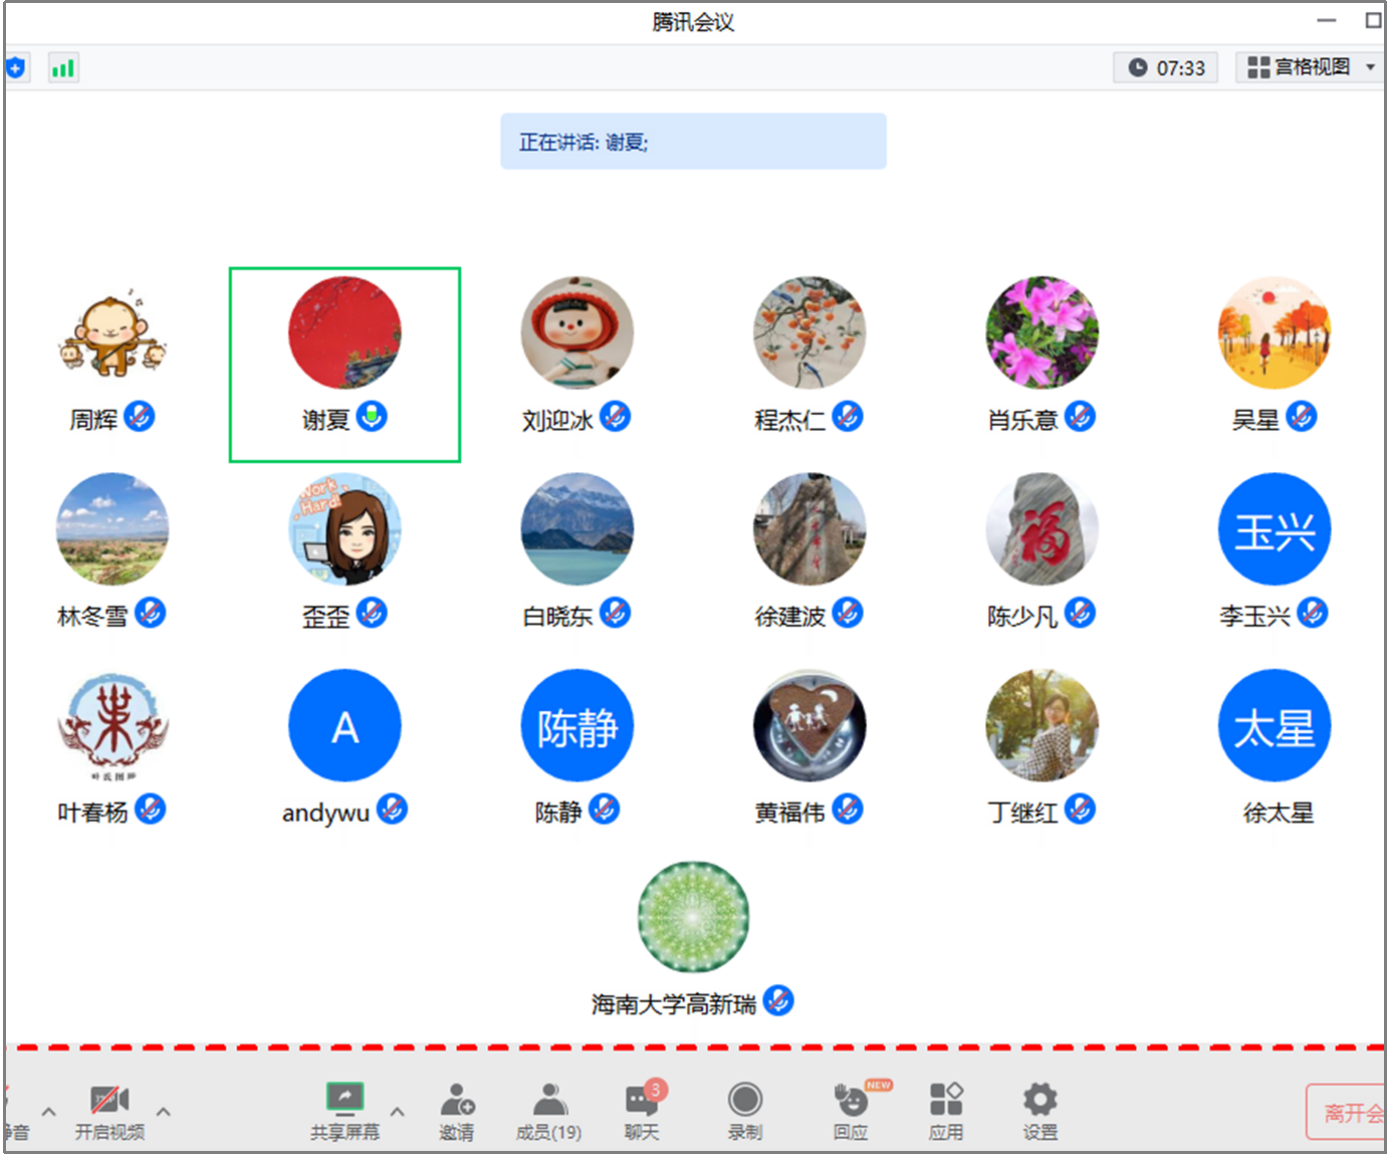Click the 07:33 meeting timer button
1396x1166 pixels.
coord(1166,68)
